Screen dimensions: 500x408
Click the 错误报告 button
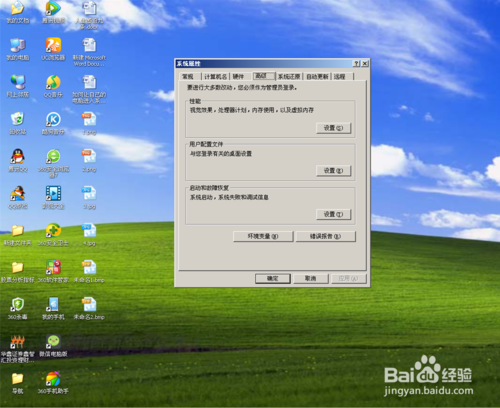[326, 236]
